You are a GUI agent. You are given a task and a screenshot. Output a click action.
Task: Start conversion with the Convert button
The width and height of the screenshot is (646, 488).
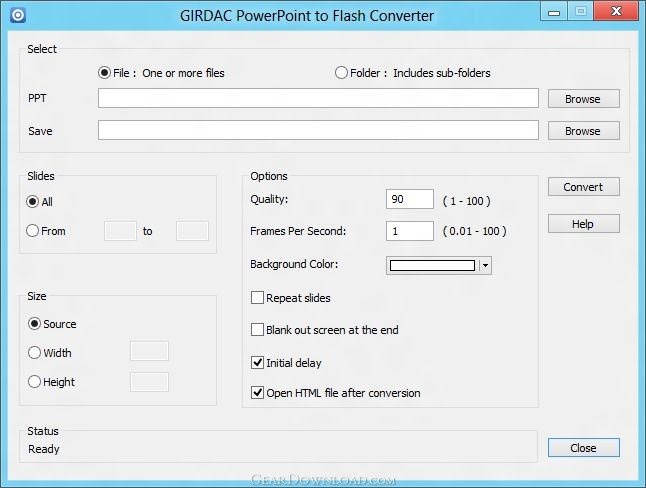point(583,187)
